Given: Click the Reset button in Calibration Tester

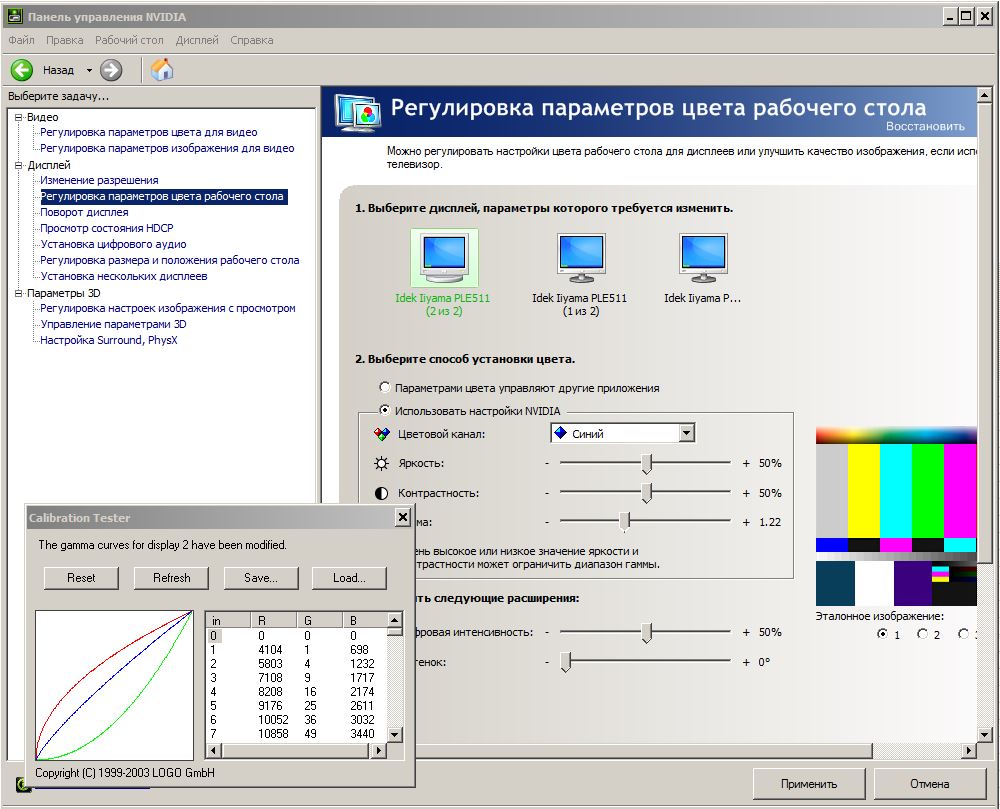Looking at the screenshot, I should click(81, 578).
